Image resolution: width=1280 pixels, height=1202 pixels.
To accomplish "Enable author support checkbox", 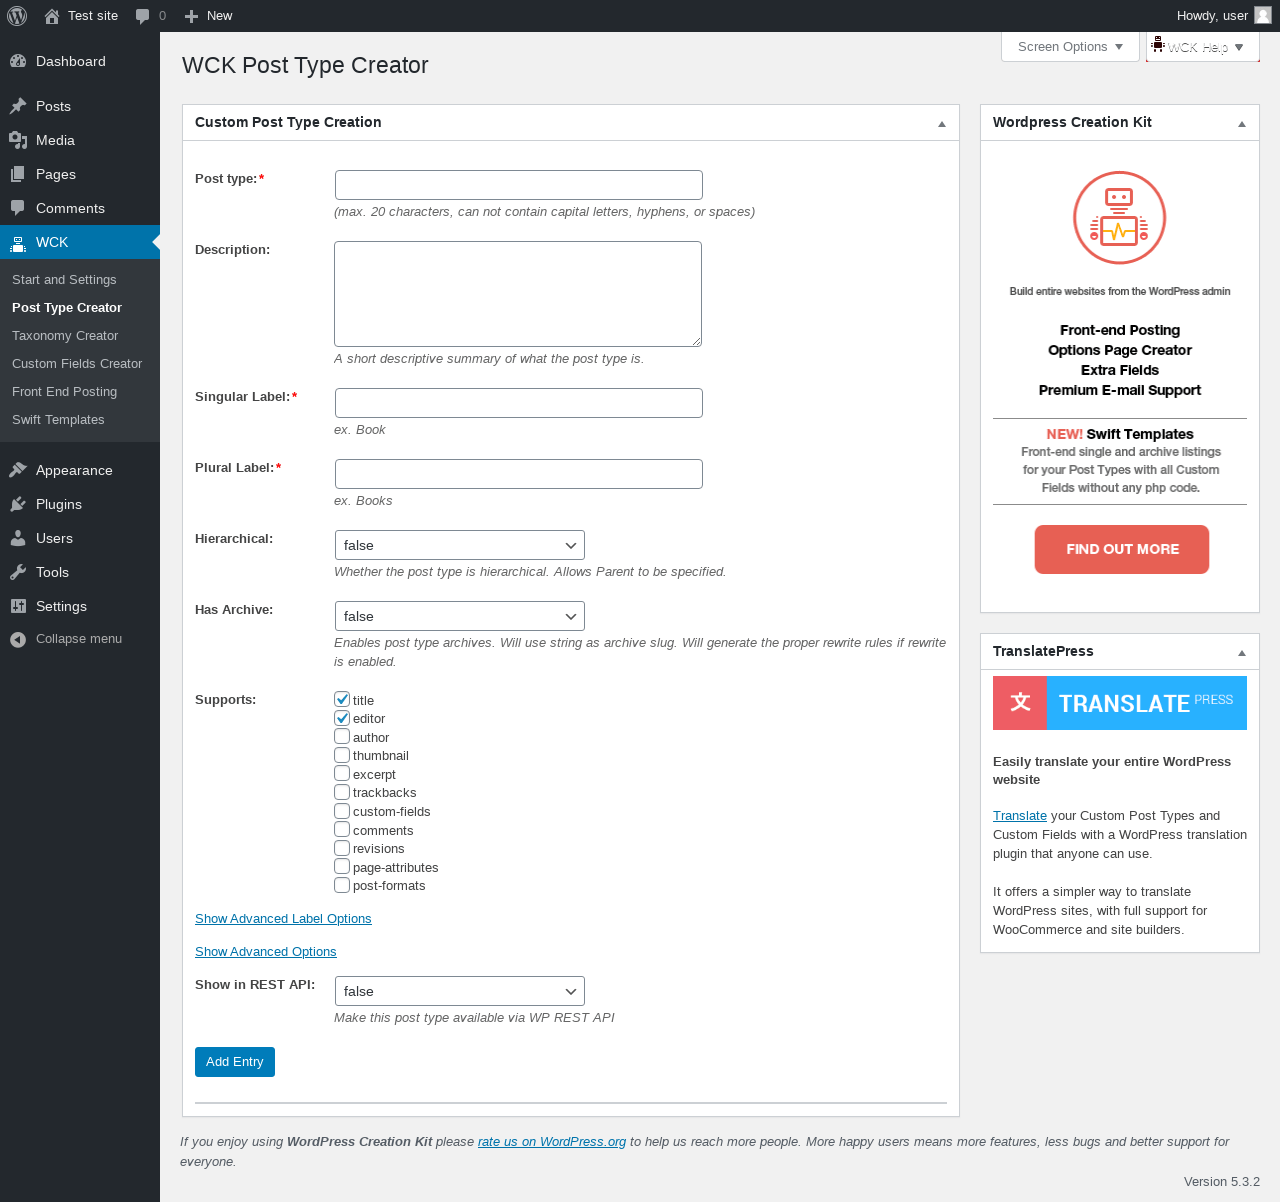I will click(x=342, y=736).
